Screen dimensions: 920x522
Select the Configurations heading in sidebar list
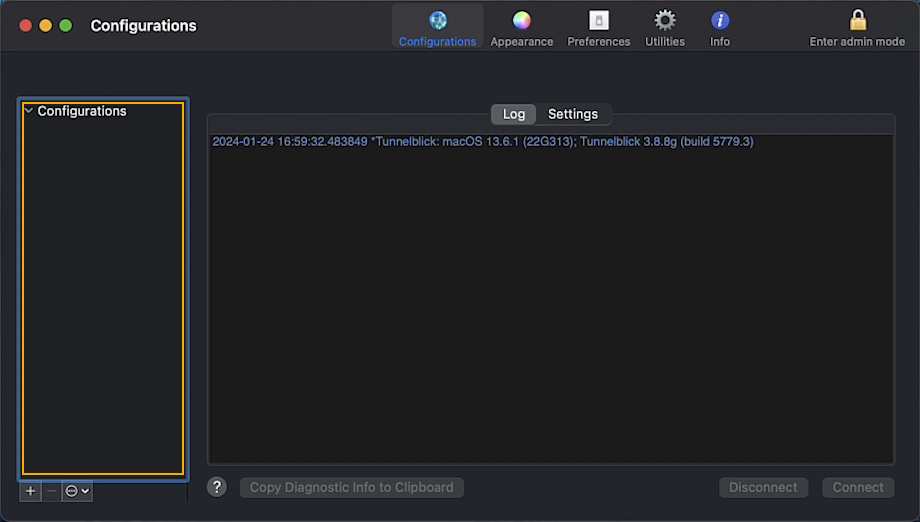click(82, 111)
